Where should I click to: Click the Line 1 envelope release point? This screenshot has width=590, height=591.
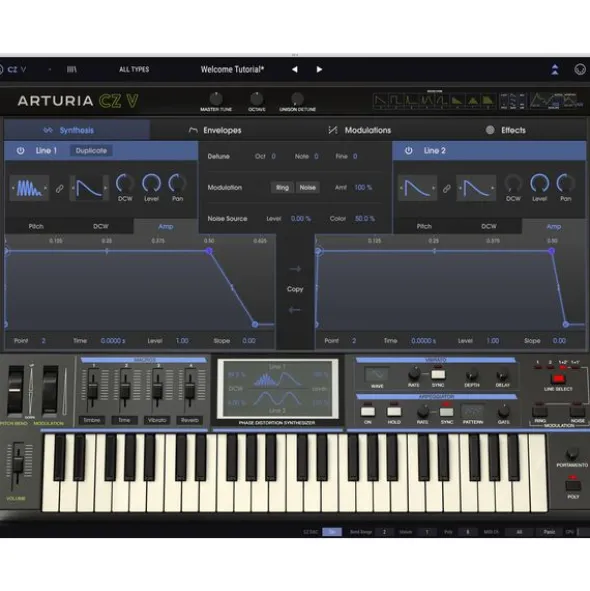pyautogui.click(x=255, y=324)
